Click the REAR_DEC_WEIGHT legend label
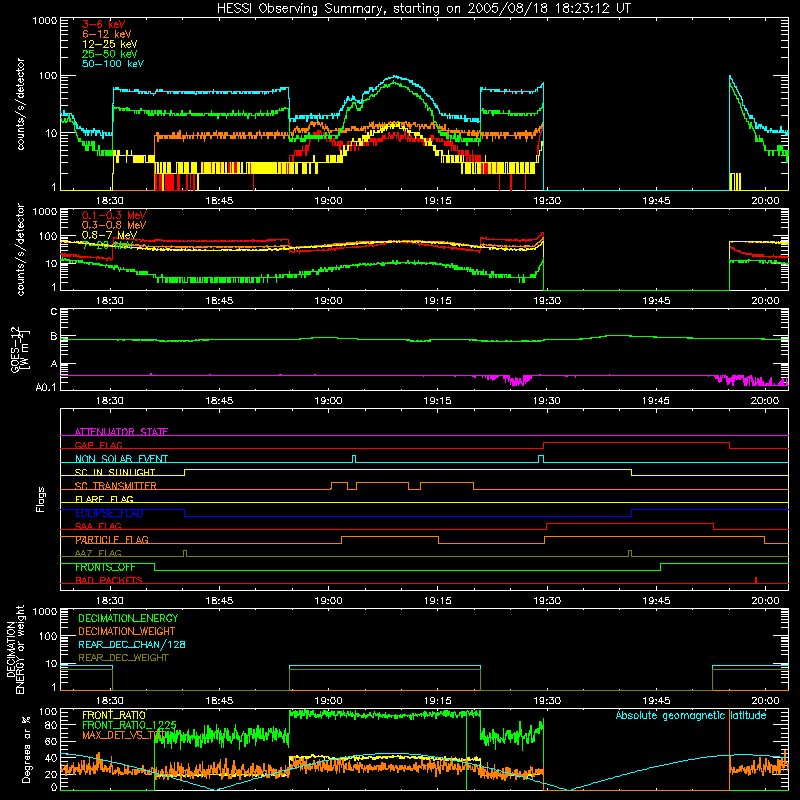 pyautogui.click(x=123, y=658)
